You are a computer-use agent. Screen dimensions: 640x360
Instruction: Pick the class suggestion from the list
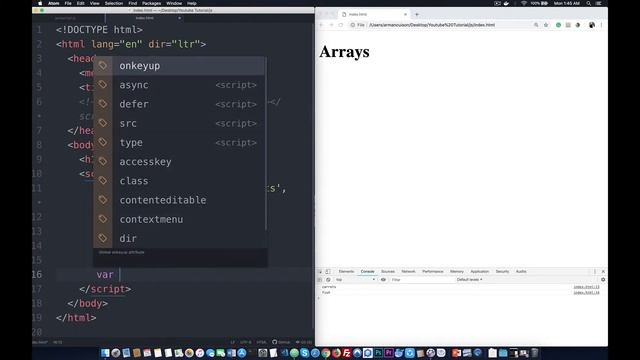click(179, 181)
